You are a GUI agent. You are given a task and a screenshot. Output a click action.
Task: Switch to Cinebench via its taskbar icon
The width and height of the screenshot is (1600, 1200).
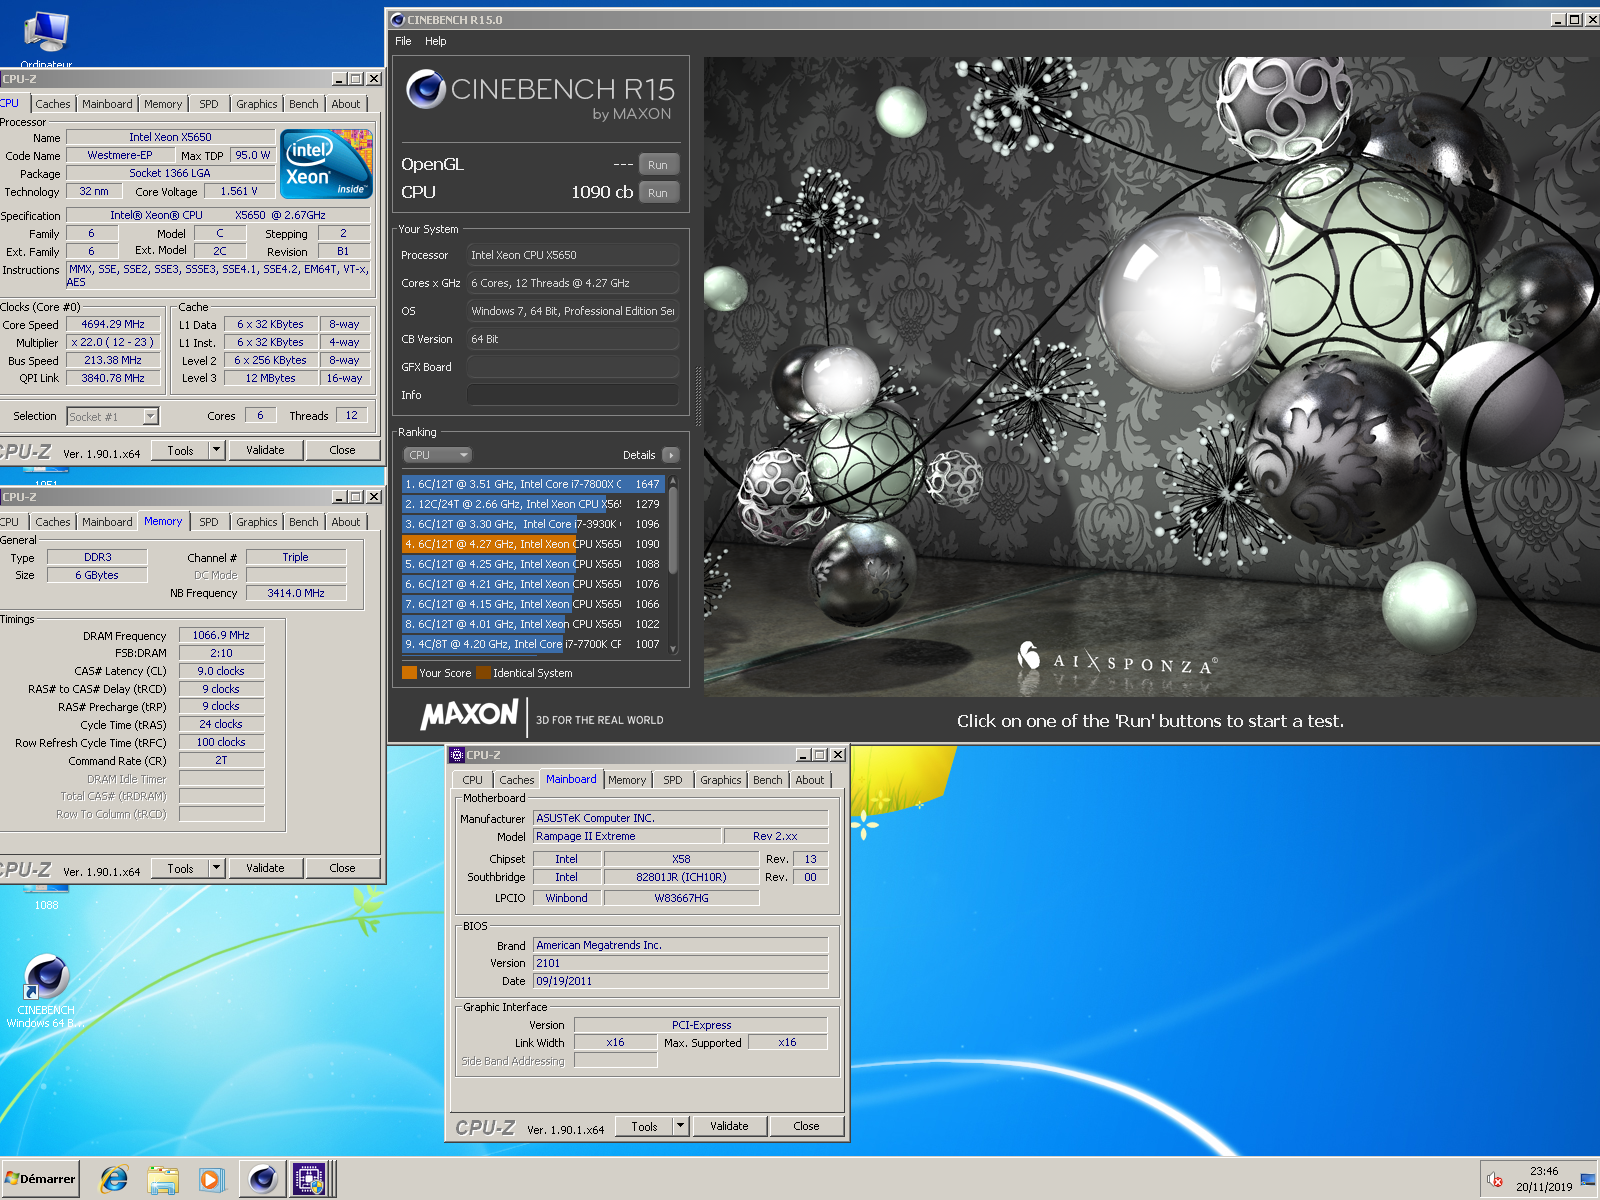pos(262,1179)
